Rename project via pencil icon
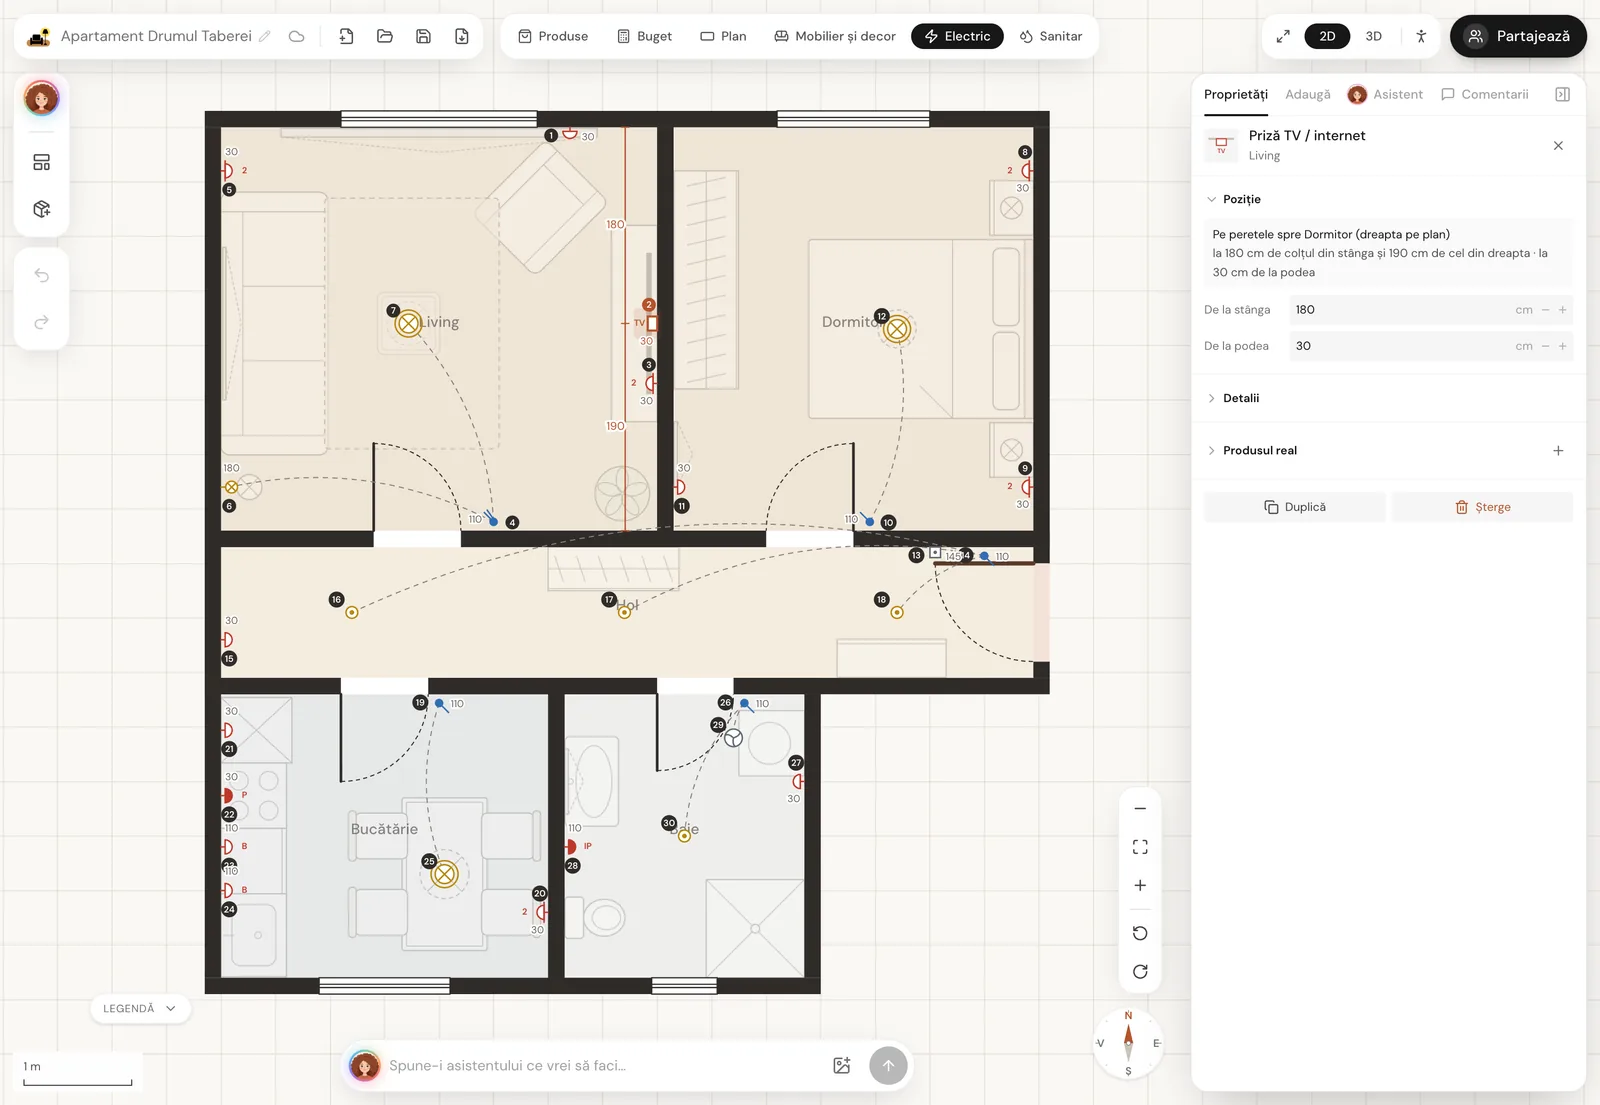 [x=265, y=36]
